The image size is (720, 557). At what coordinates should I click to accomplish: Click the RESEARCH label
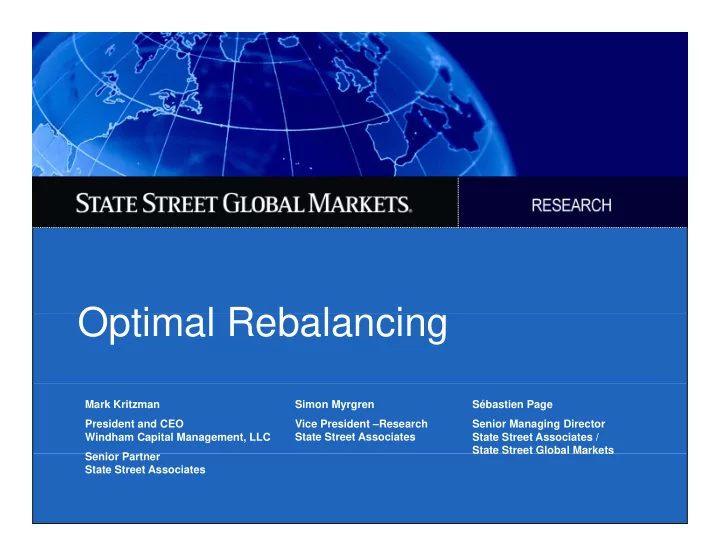tap(571, 205)
